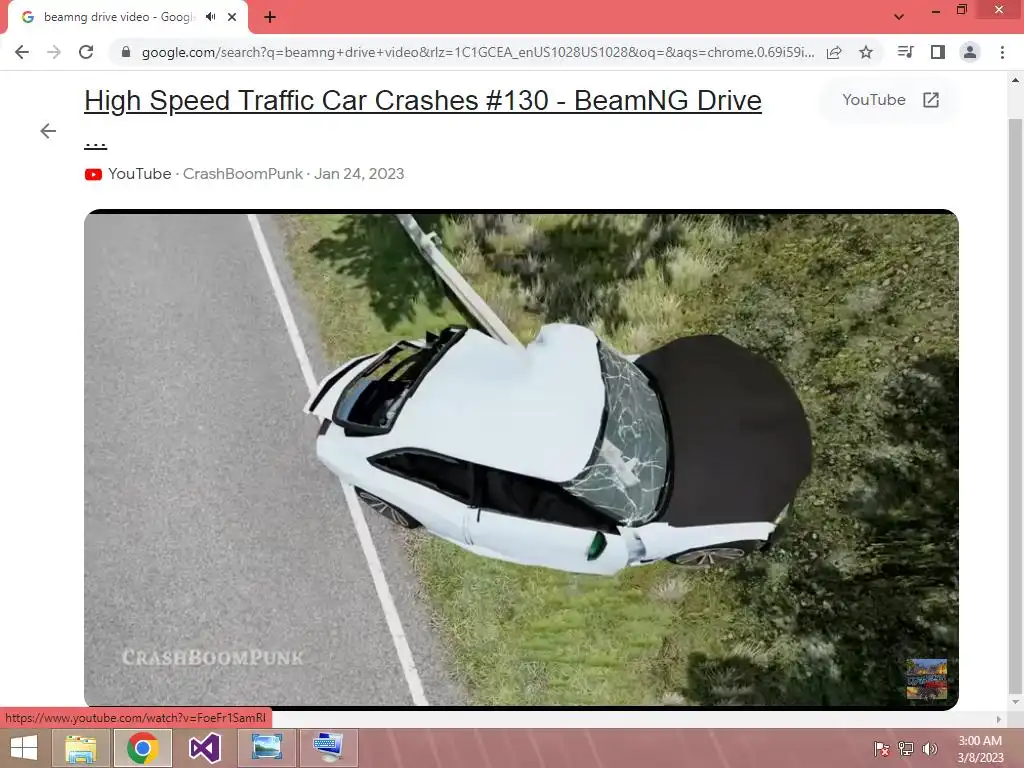Click the scrollbar up arrow
Viewport: 1024px width, 768px height.
1015,80
